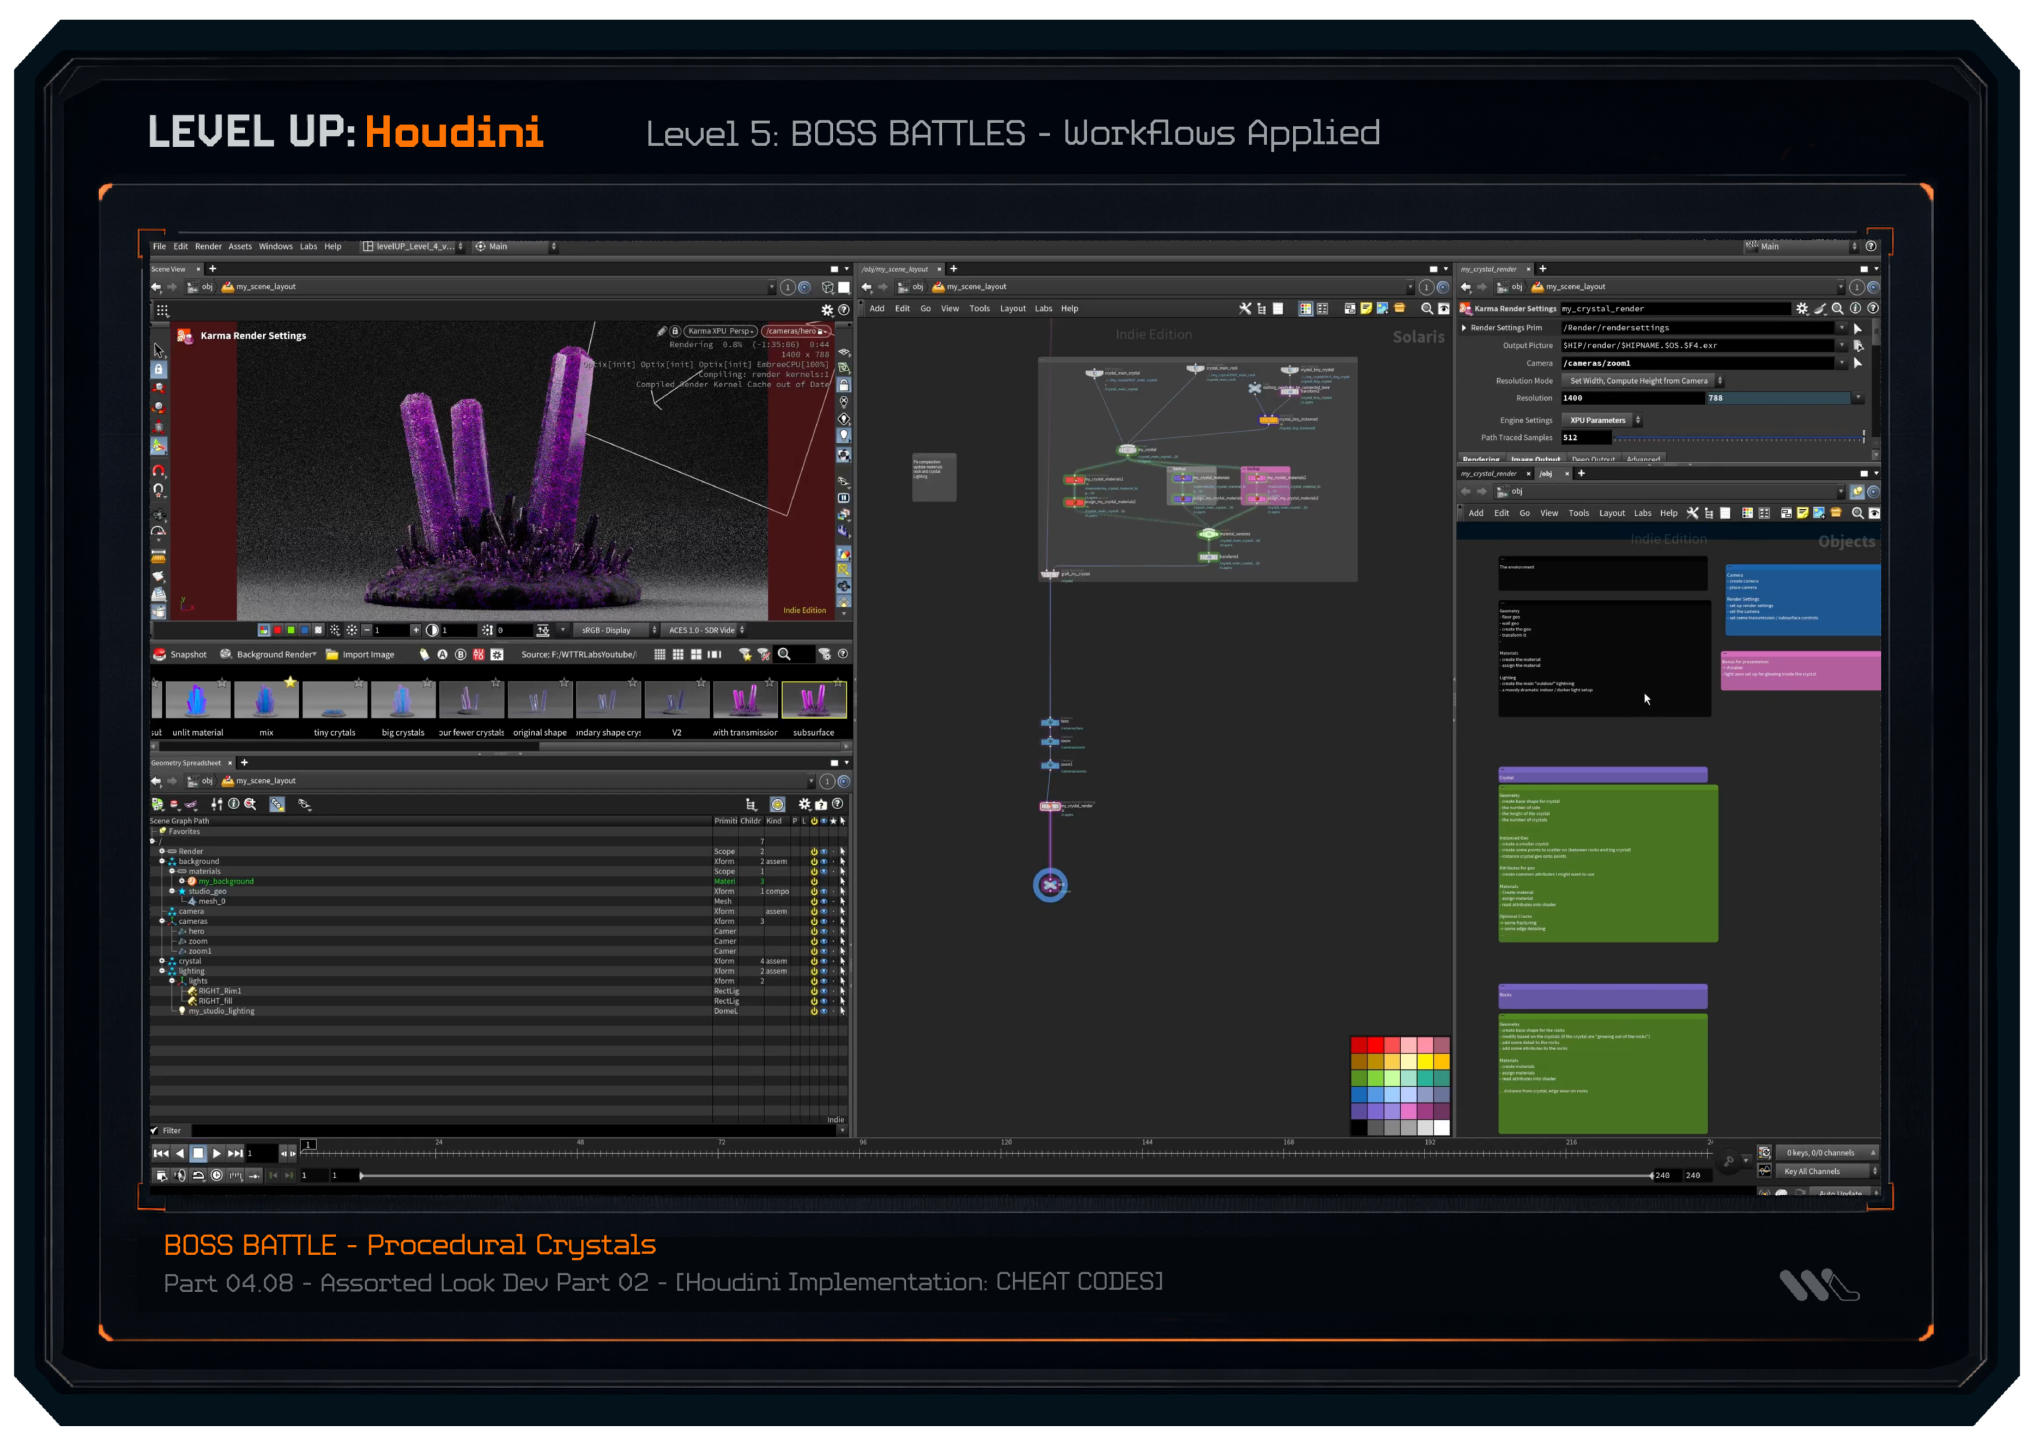
Task: Switch to the Image Output tab
Action: [1535, 459]
